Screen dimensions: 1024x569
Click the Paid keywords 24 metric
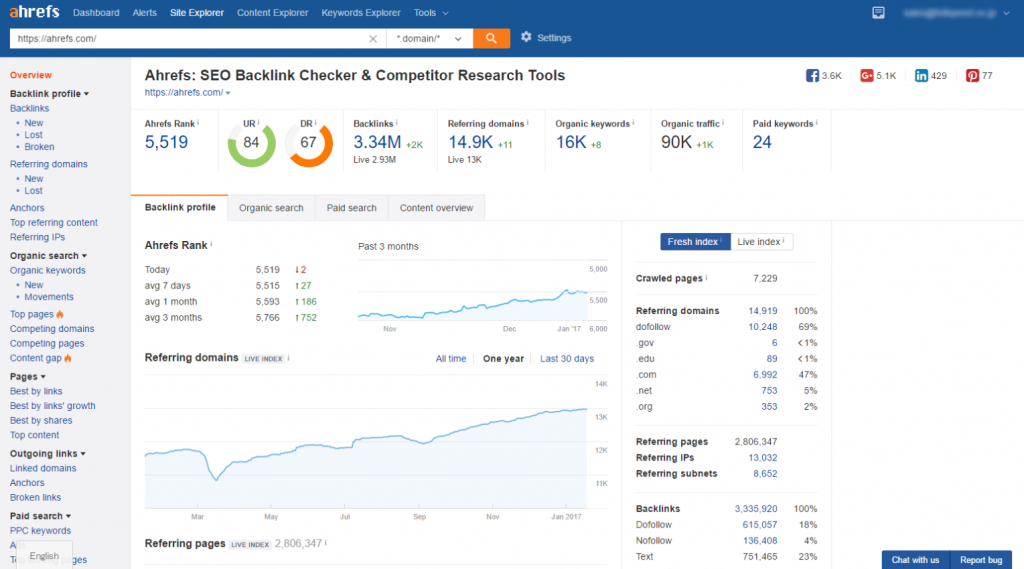(x=762, y=142)
